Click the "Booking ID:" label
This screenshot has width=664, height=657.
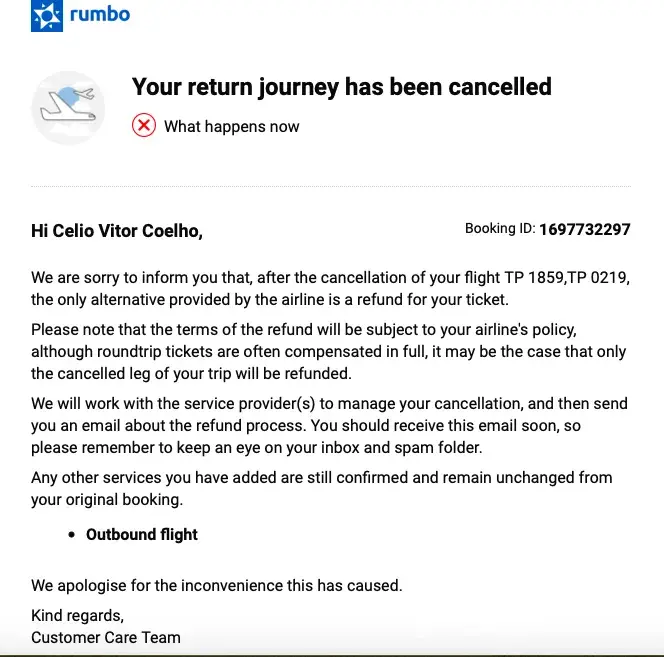coord(499,229)
